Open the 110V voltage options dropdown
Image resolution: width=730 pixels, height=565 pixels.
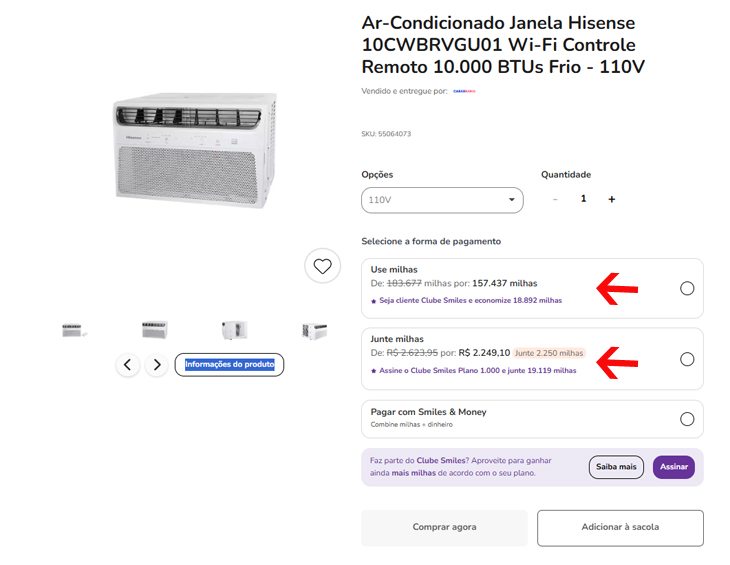click(442, 200)
